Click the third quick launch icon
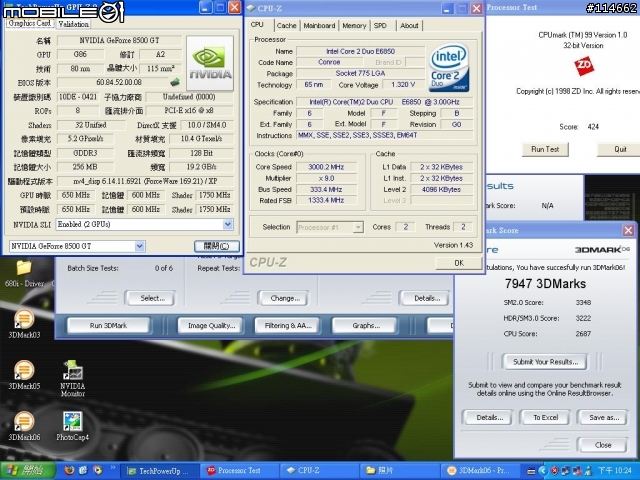Viewport: 640px width, 480px height. coord(98,470)
